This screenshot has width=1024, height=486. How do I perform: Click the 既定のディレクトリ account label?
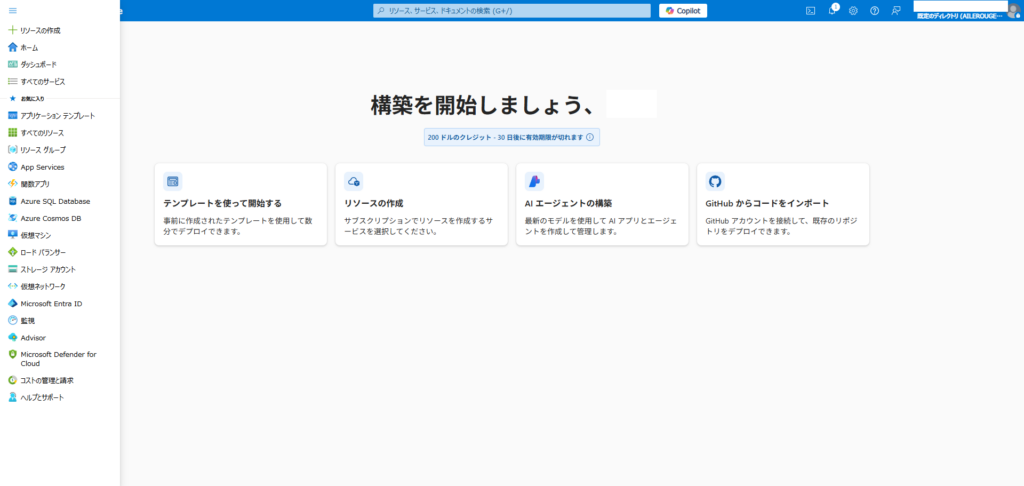tap(959, 16)
